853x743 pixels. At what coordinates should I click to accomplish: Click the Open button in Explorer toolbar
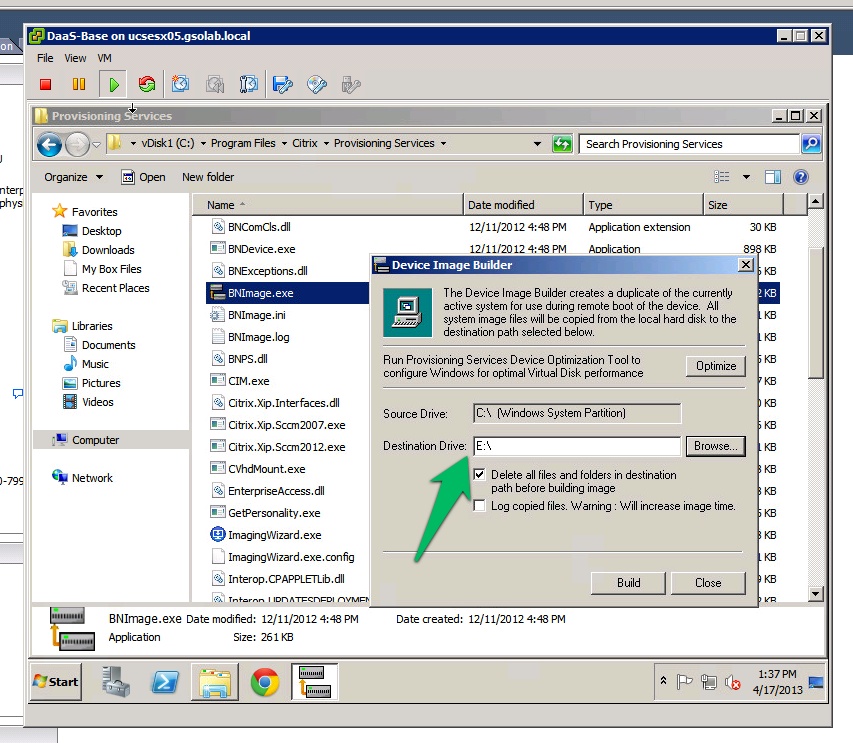click(144, 177)
